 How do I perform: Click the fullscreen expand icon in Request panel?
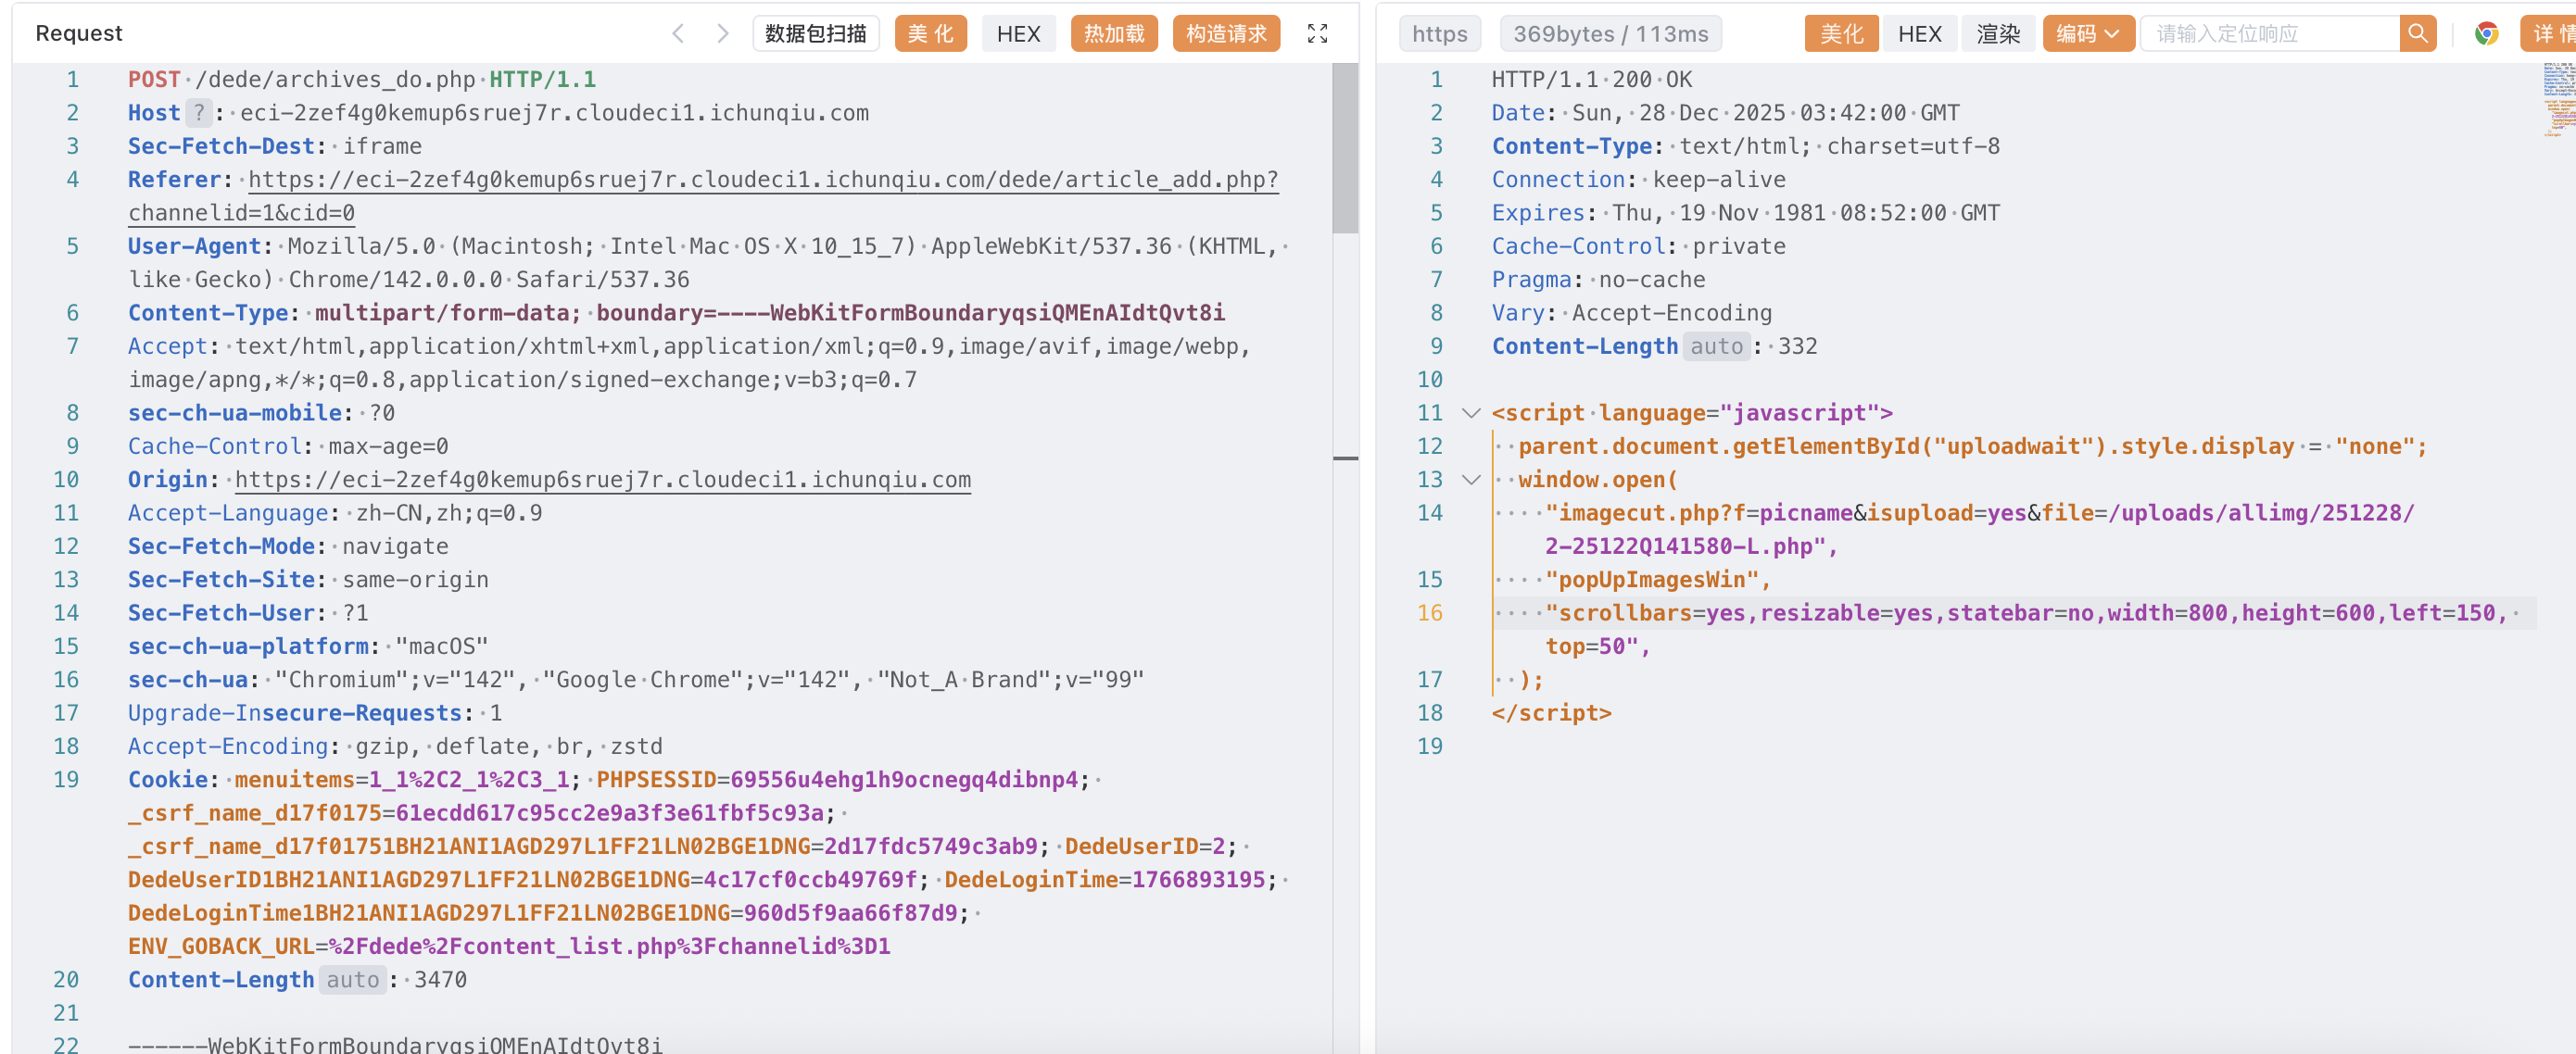1317,34
